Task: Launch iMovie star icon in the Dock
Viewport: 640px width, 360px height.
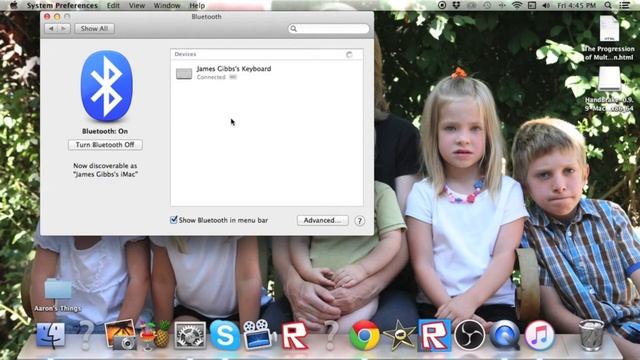Action: [x=399, y=335]
